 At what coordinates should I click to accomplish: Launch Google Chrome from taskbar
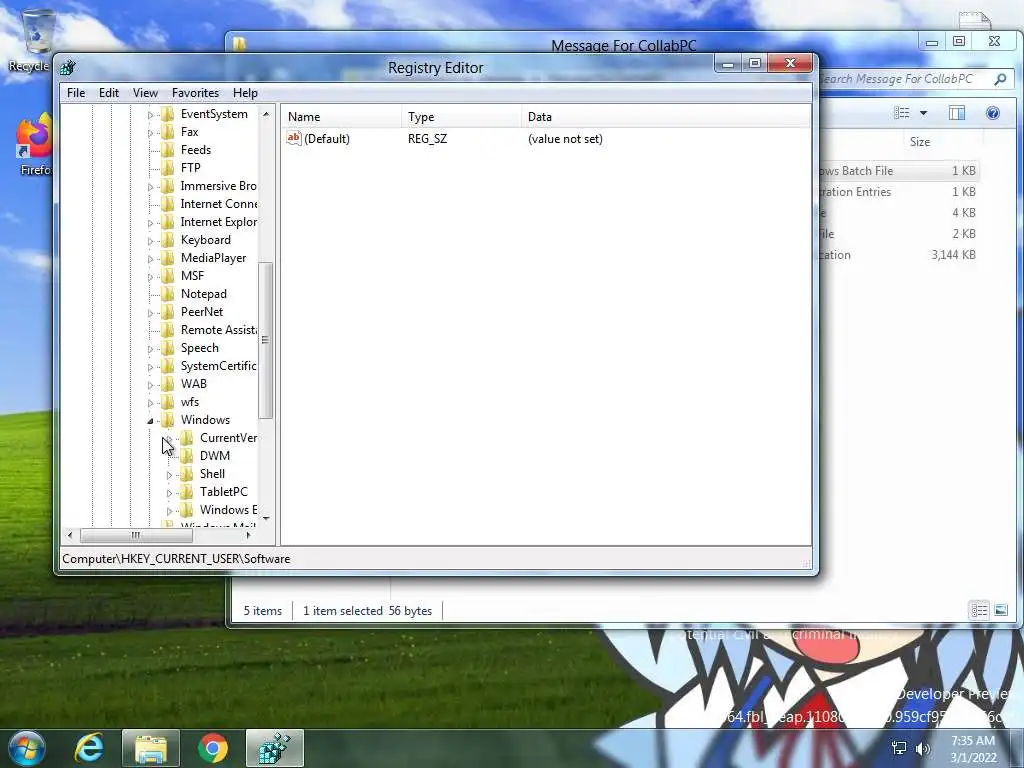click(212, 748)
